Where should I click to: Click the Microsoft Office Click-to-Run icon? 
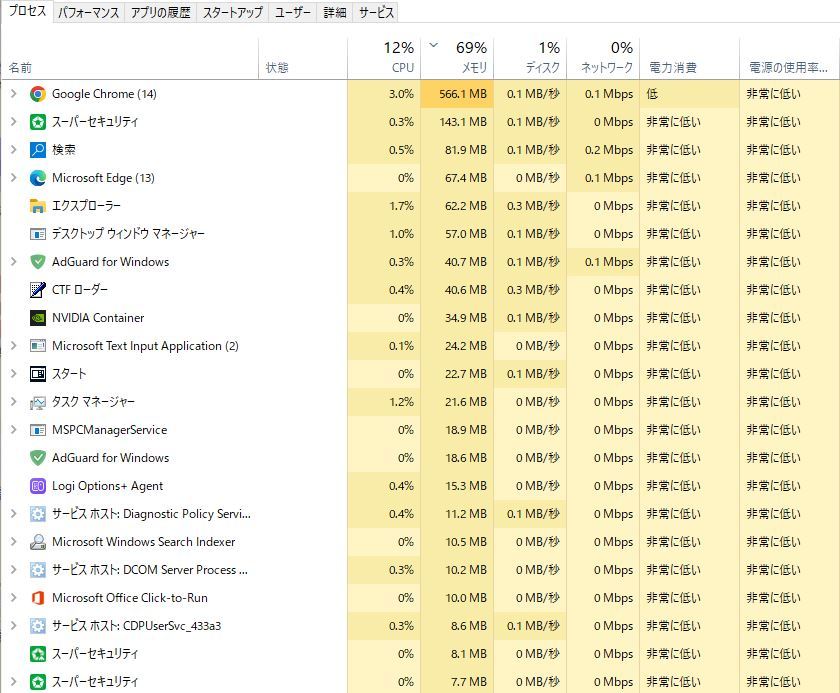point(38,598)
